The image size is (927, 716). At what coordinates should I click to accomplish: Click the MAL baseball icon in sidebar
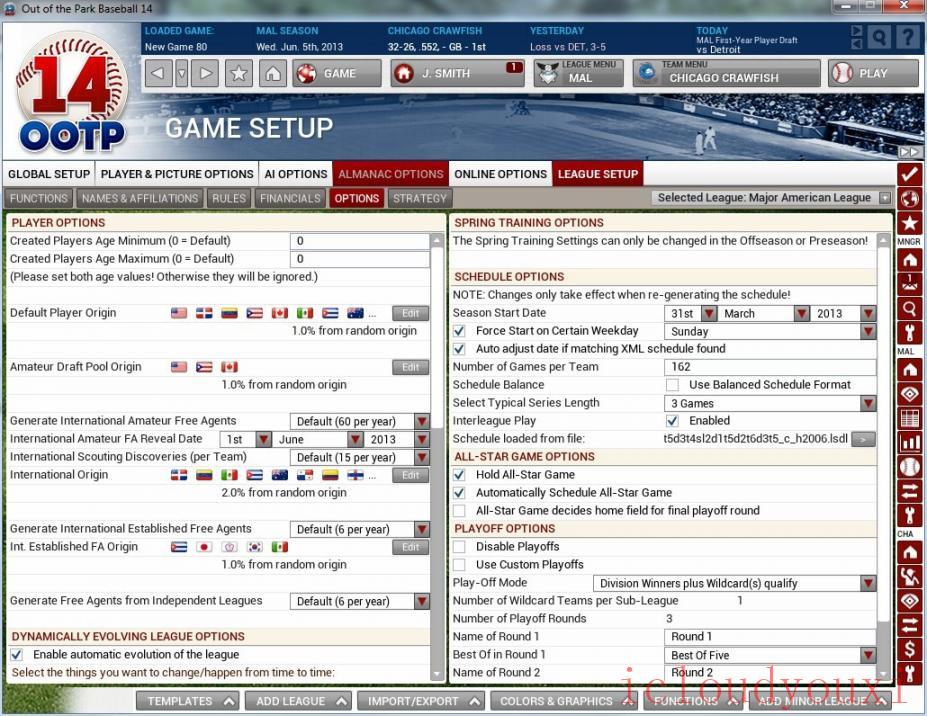tap(909, 466)
